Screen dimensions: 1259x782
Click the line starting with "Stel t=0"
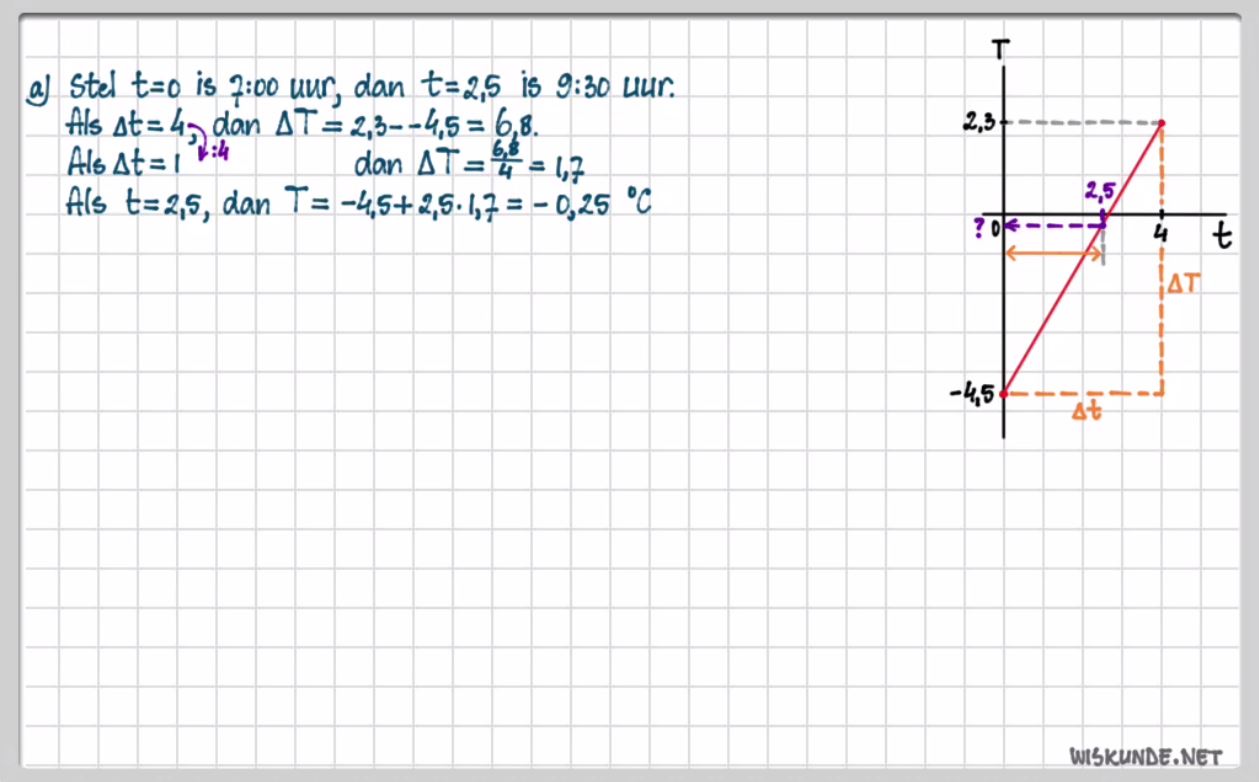[372, 86]
